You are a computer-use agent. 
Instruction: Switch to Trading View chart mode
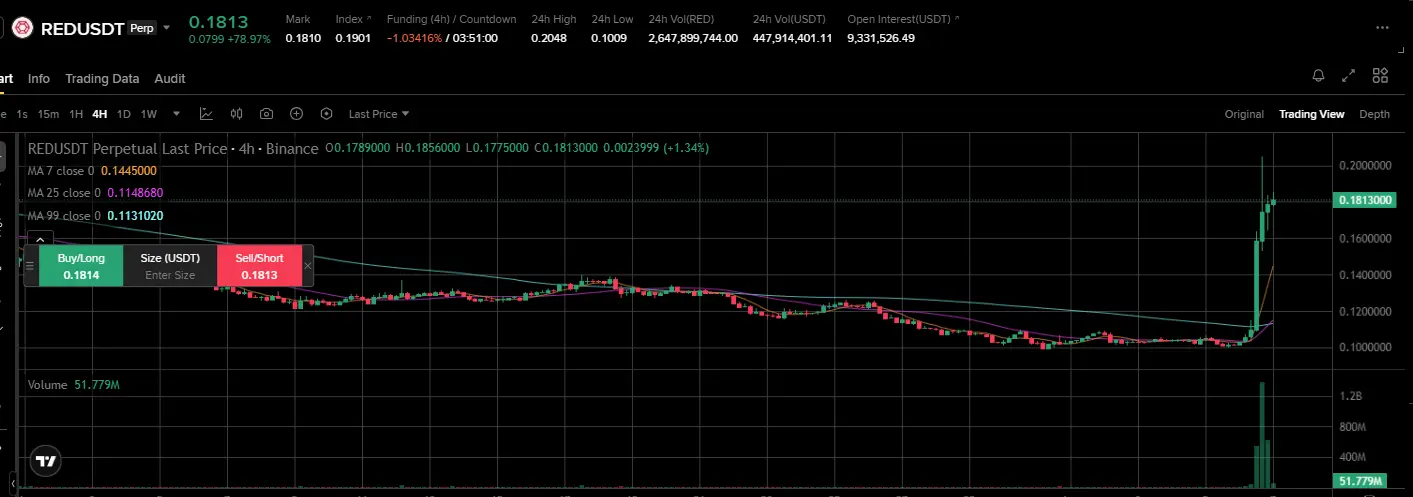pyautogui.click(x=1311, y=114)
